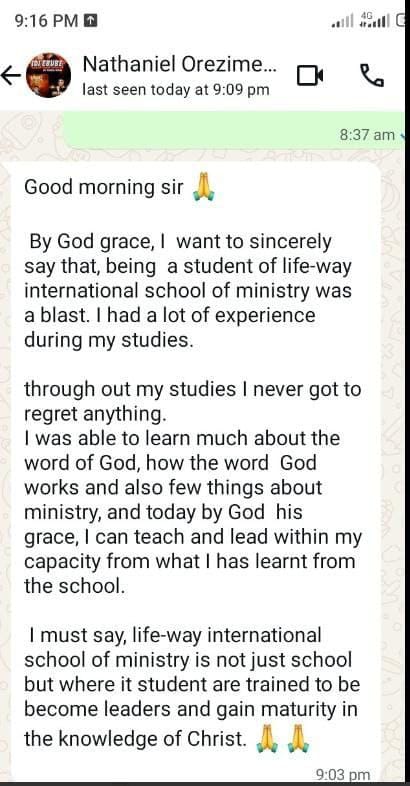Screen dimensions: 410x786
Task: Start a video call with Nathaniel
Action: tap(310, 76)
